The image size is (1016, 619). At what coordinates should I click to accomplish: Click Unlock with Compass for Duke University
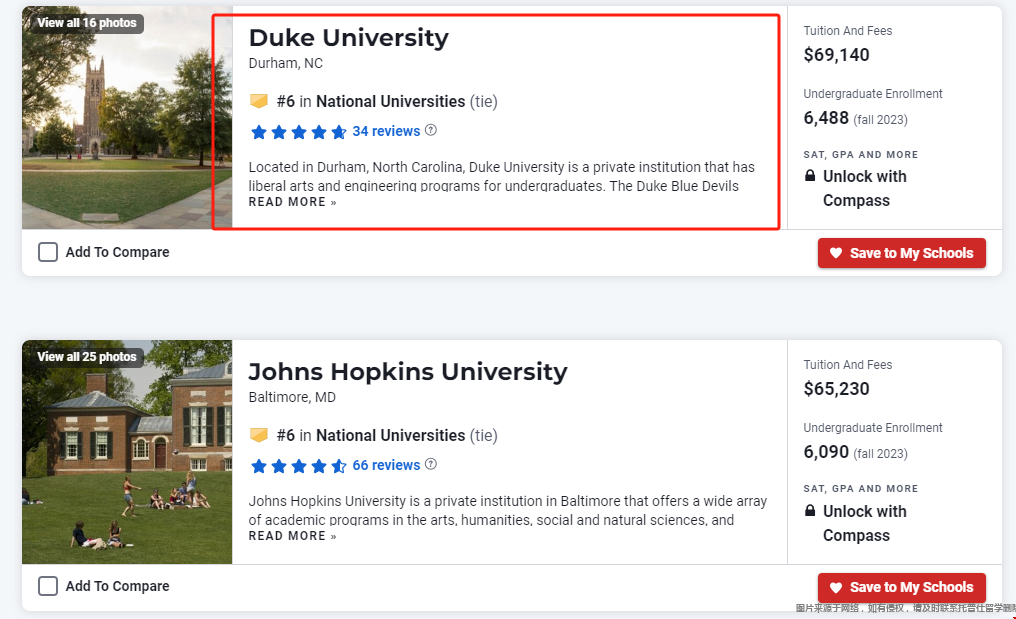[x=864, y=189]
